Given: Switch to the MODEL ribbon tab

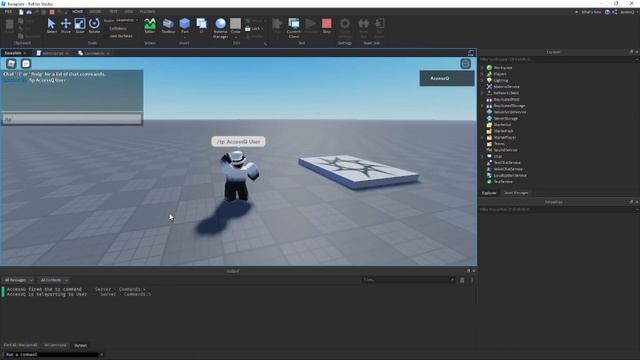Looking at the screenshot, I should [x=95, y=12].
